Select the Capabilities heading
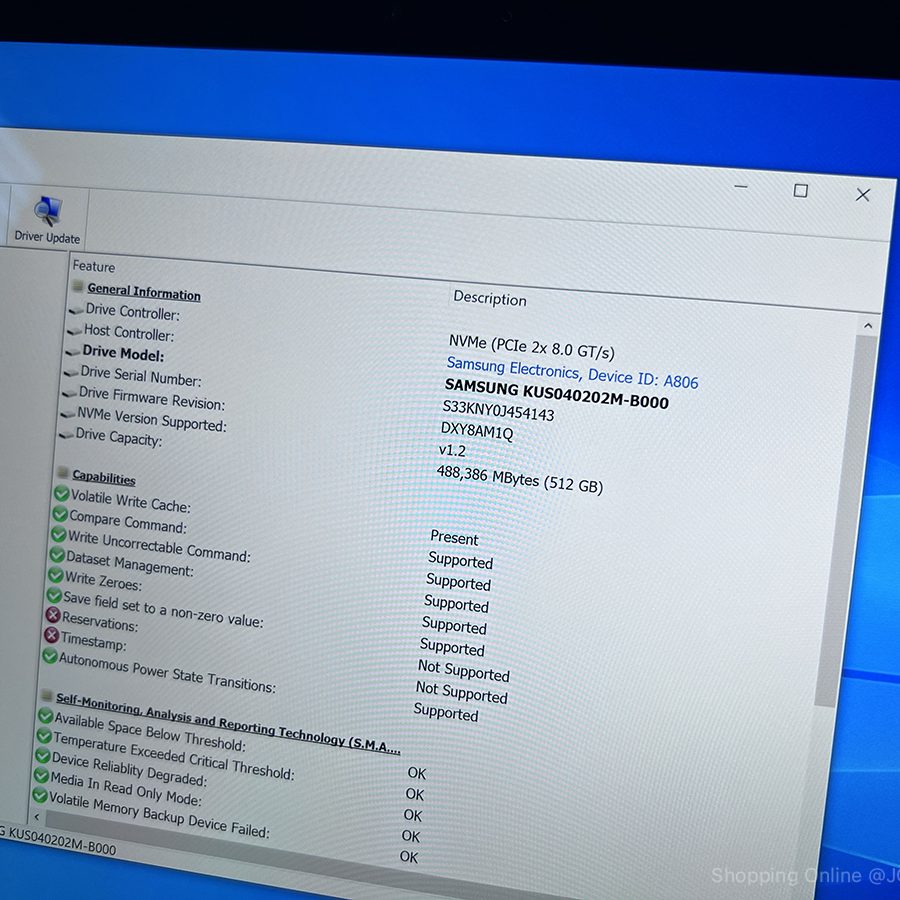 coord(104,477)
